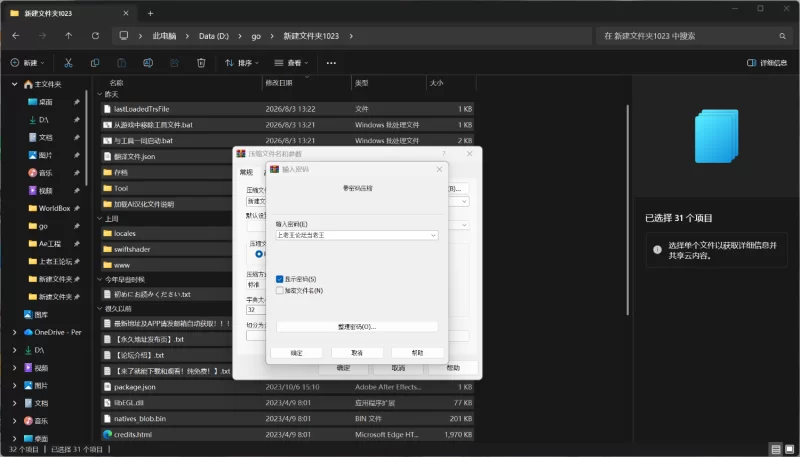Switch to details list view in status bar
The height and width of the screenshot is (457, 800).
[776, 450]
